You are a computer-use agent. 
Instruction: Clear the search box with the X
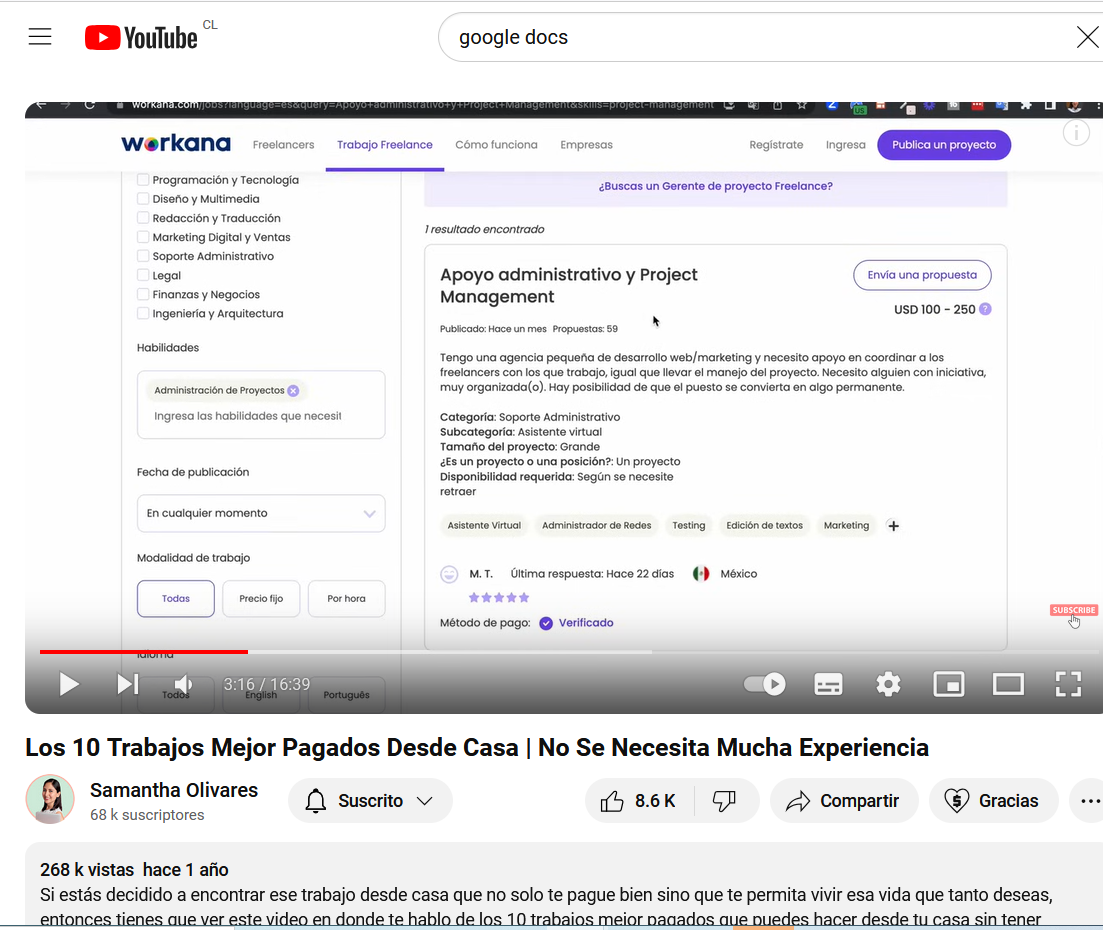point(1088,37)
